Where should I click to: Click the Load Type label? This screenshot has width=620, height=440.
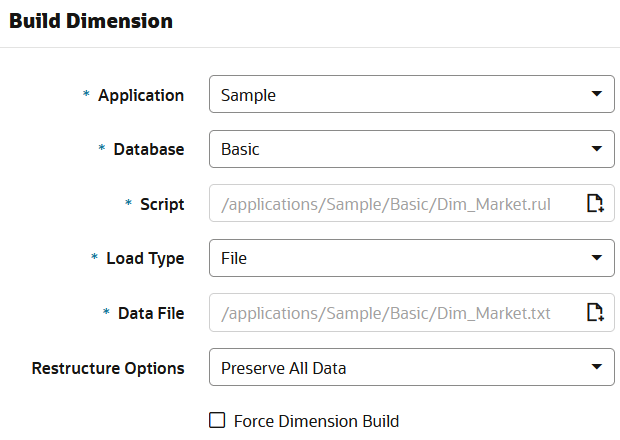[145, 258]
